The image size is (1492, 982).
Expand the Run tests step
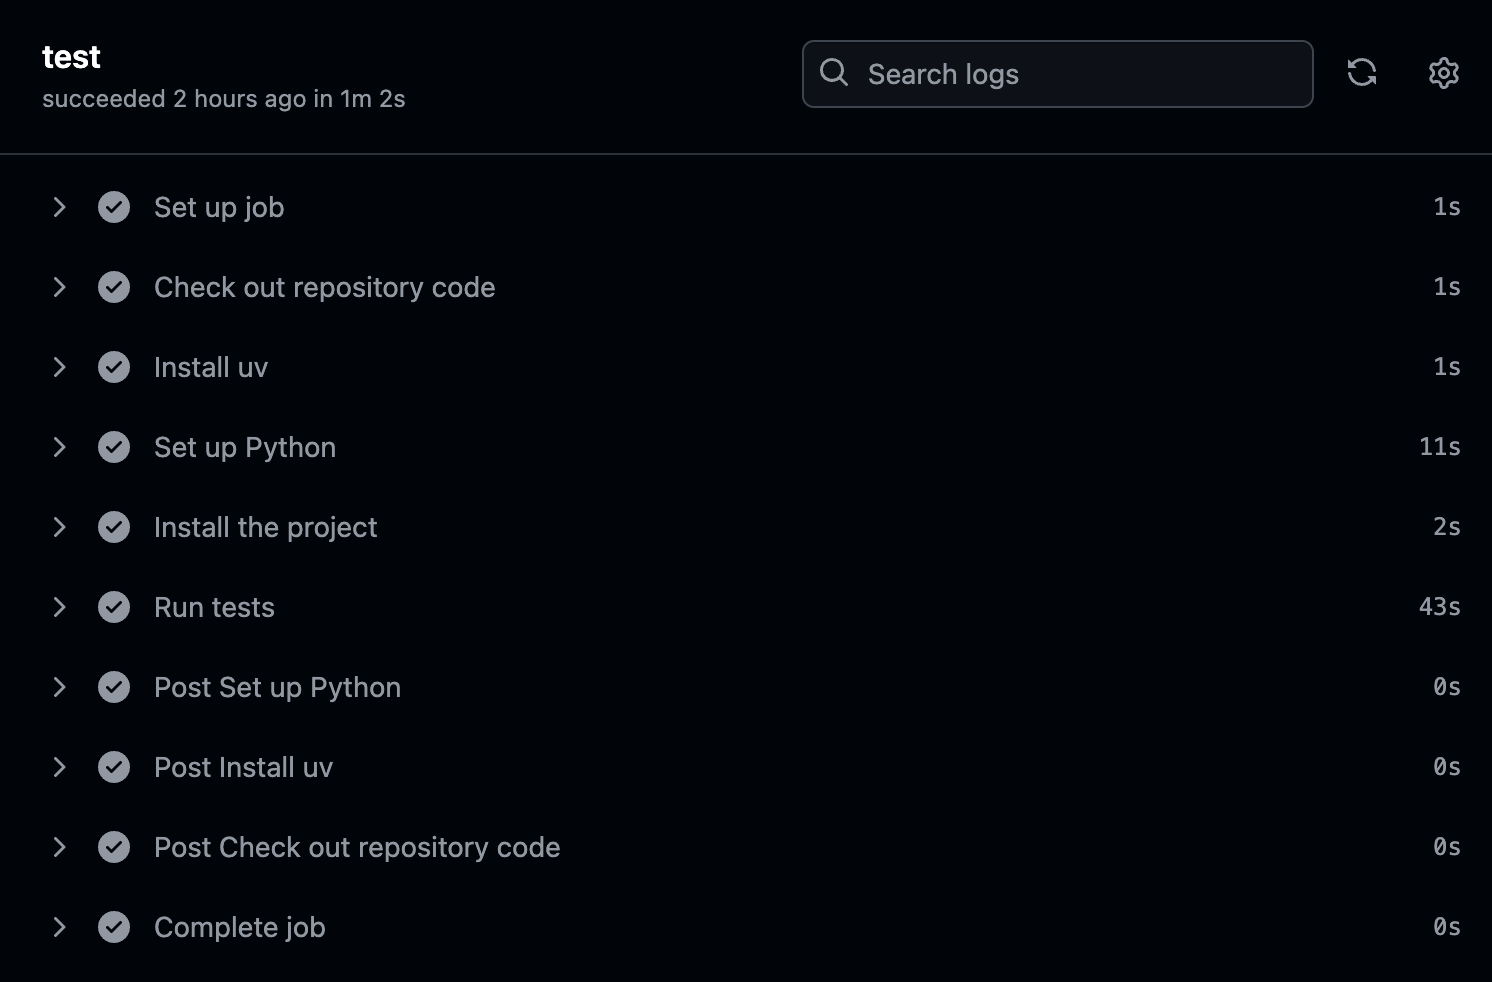pos(59,607)
